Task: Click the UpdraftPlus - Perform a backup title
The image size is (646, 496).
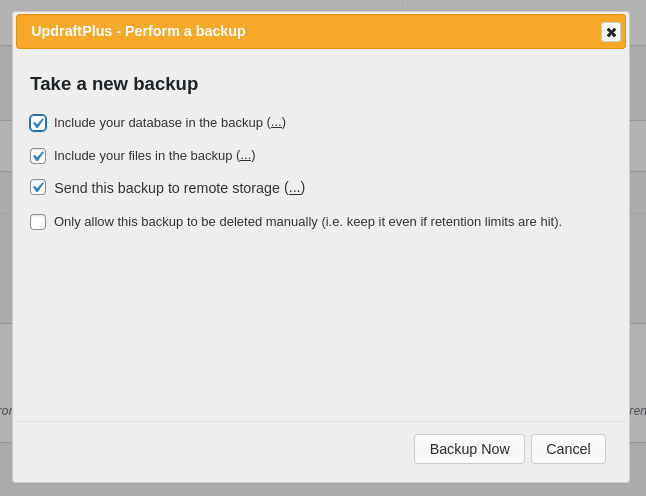Action: [x=138, y=31]
